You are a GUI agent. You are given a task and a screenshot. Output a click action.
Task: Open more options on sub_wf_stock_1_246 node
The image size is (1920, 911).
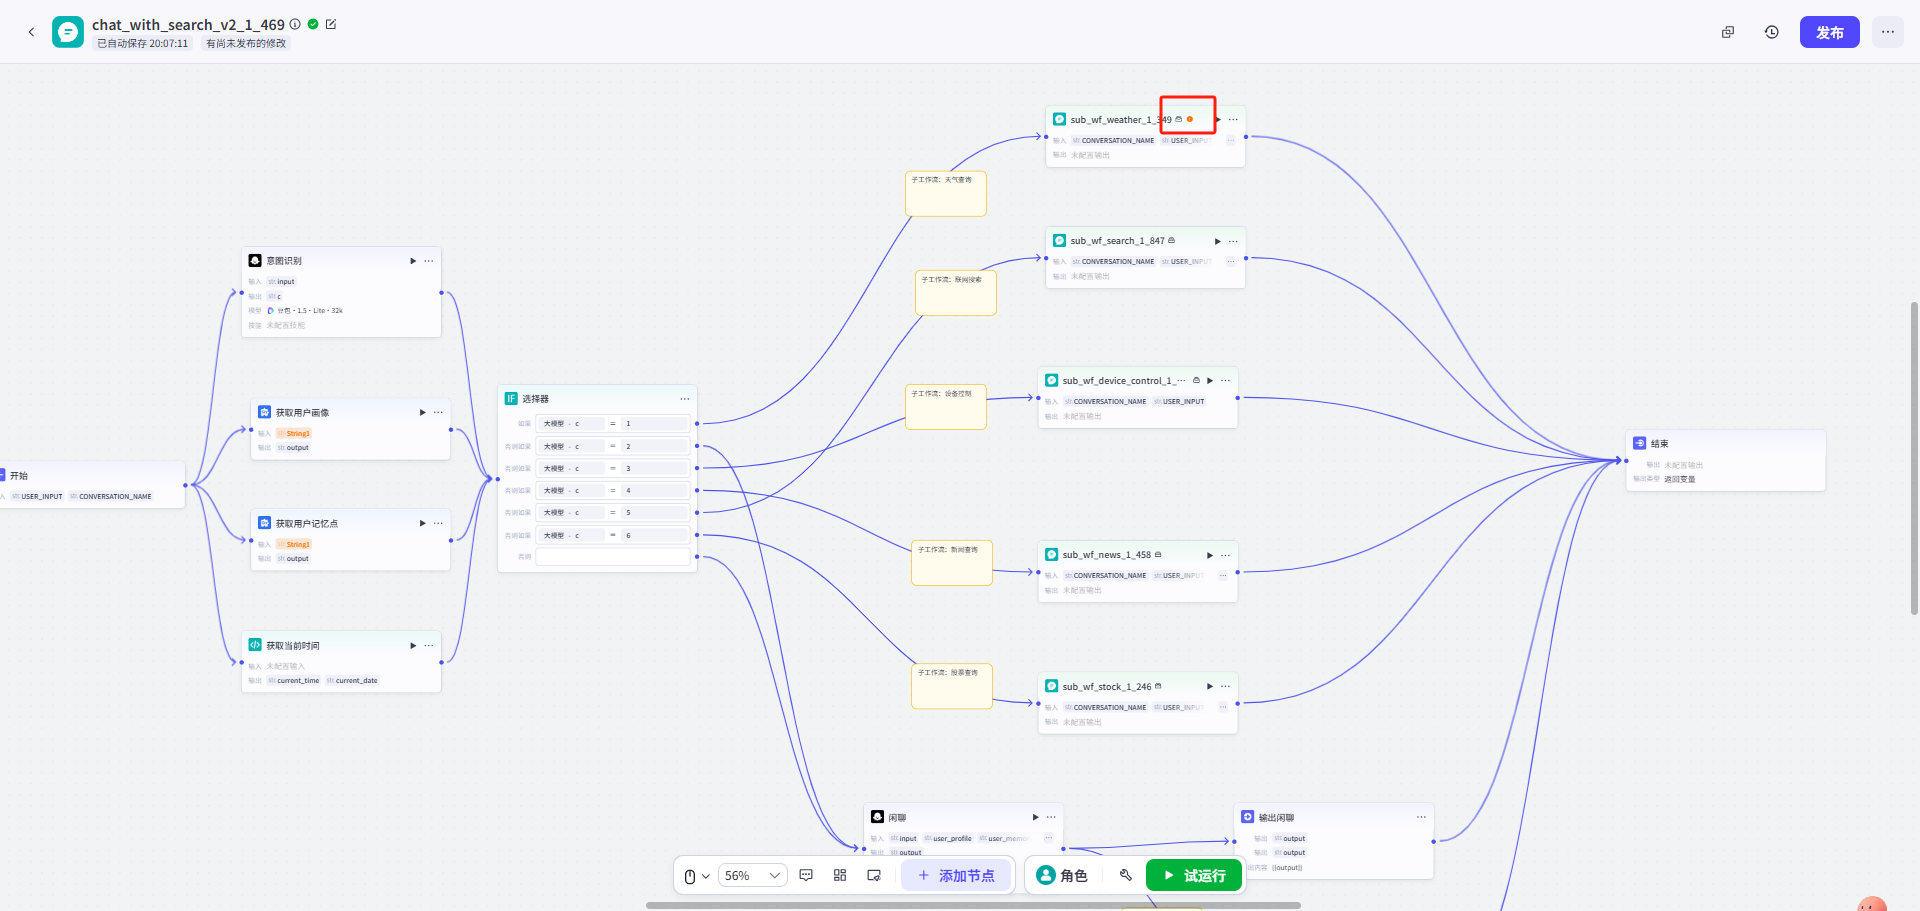point(1226,687)
